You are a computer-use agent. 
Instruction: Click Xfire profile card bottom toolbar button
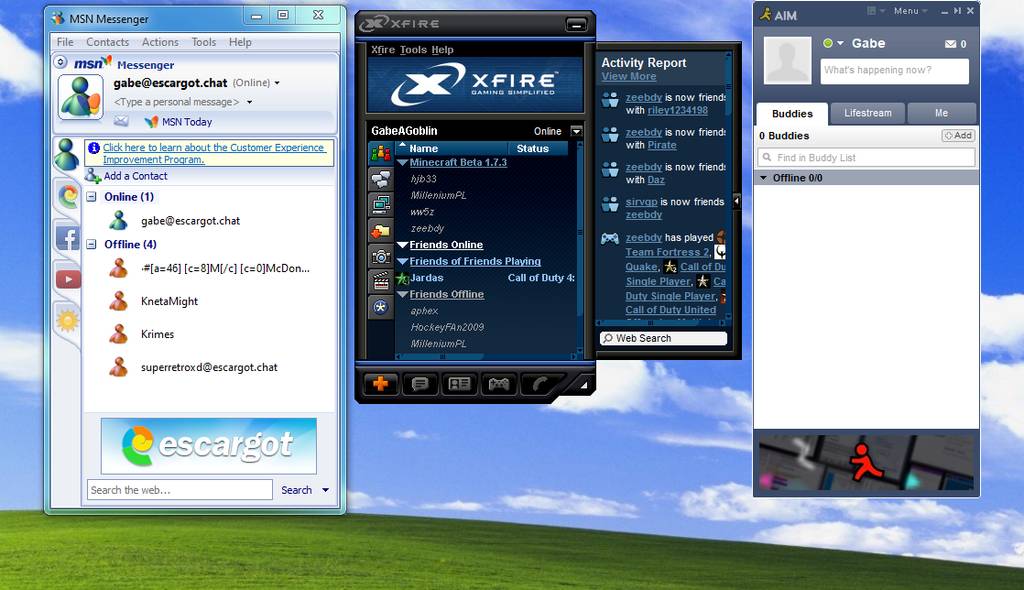(459, 384)
